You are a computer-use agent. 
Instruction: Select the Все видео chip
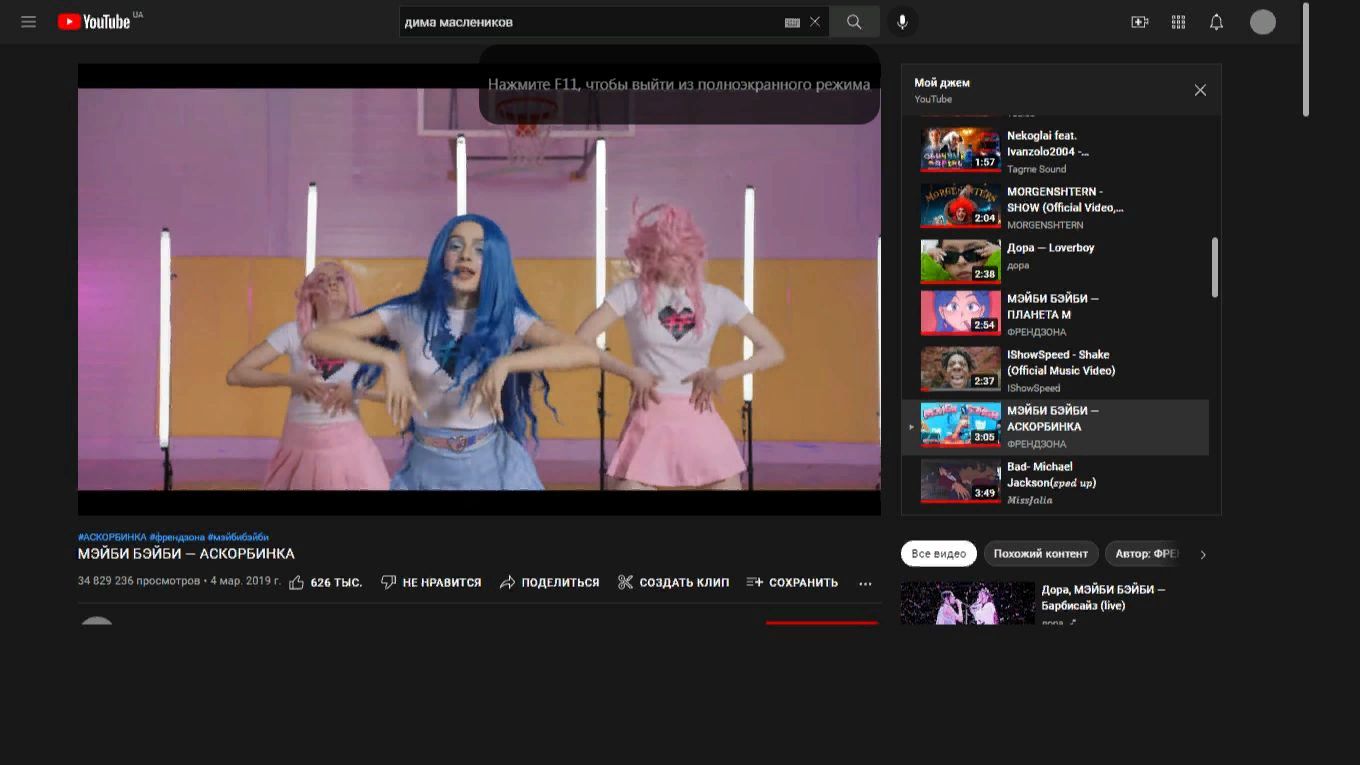(x=938, y=553)
